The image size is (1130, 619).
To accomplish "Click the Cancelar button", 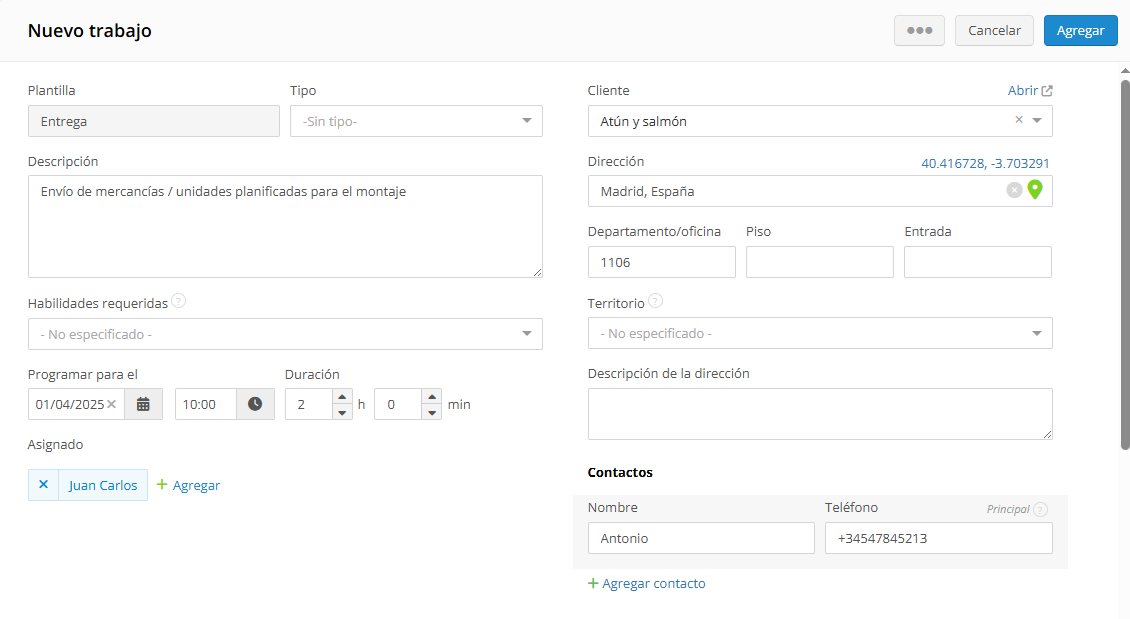I will tap(995, 30).
